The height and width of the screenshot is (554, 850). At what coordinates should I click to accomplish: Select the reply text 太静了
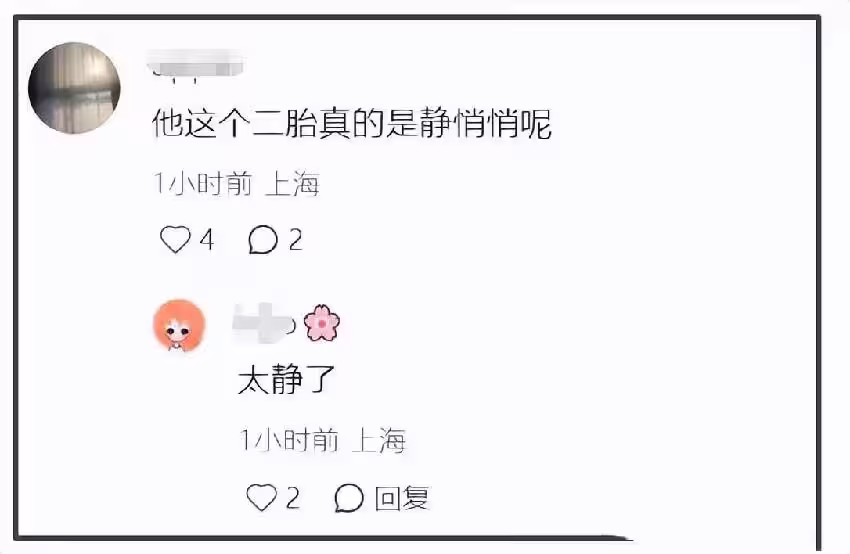pyautogui.click(x=286, y=379)
